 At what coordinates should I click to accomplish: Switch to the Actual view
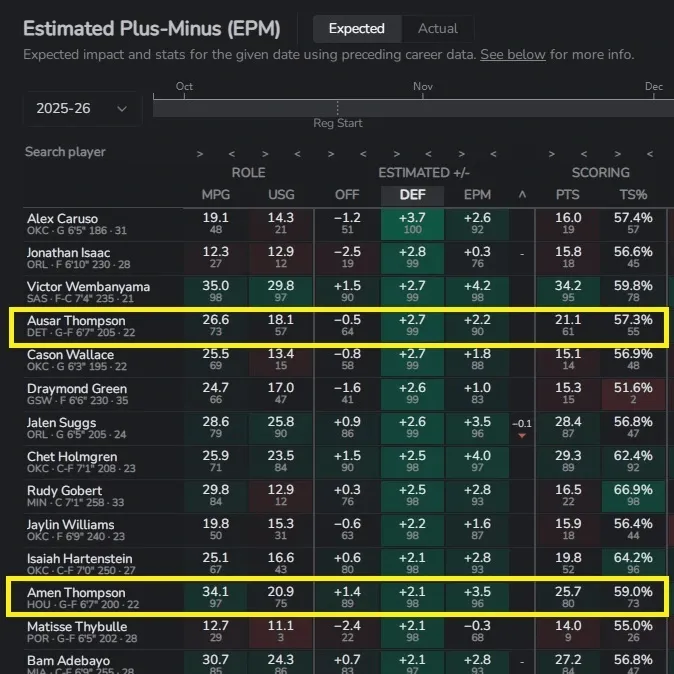438,29
